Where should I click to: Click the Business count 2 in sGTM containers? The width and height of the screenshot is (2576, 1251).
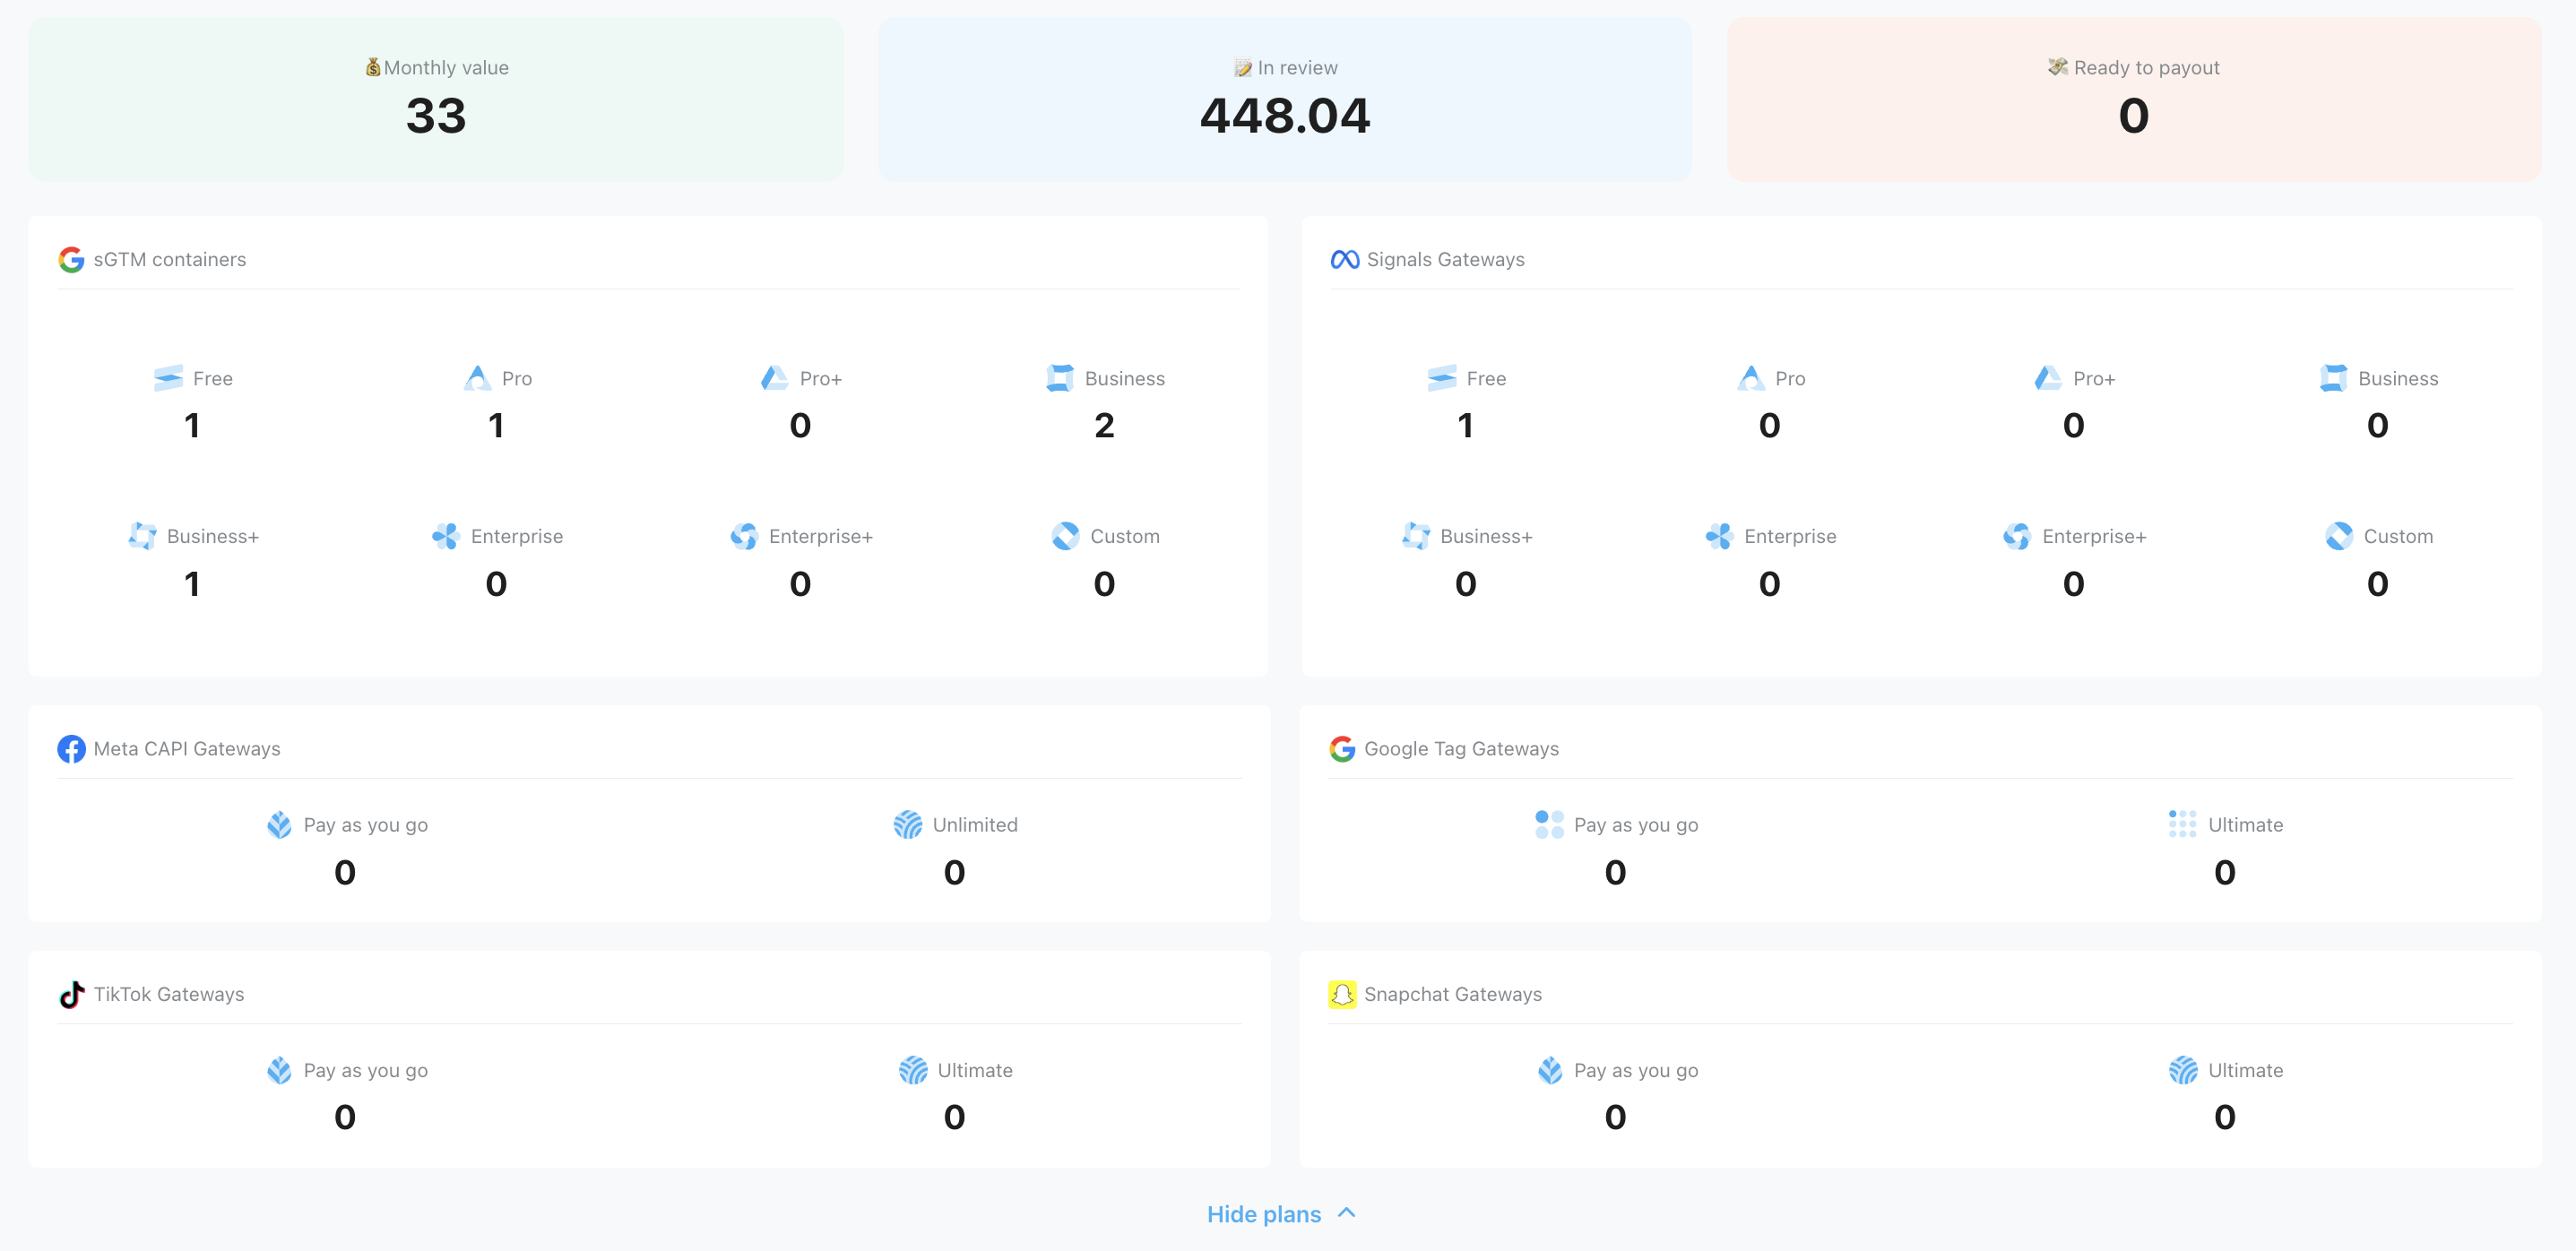(1104, 426)
